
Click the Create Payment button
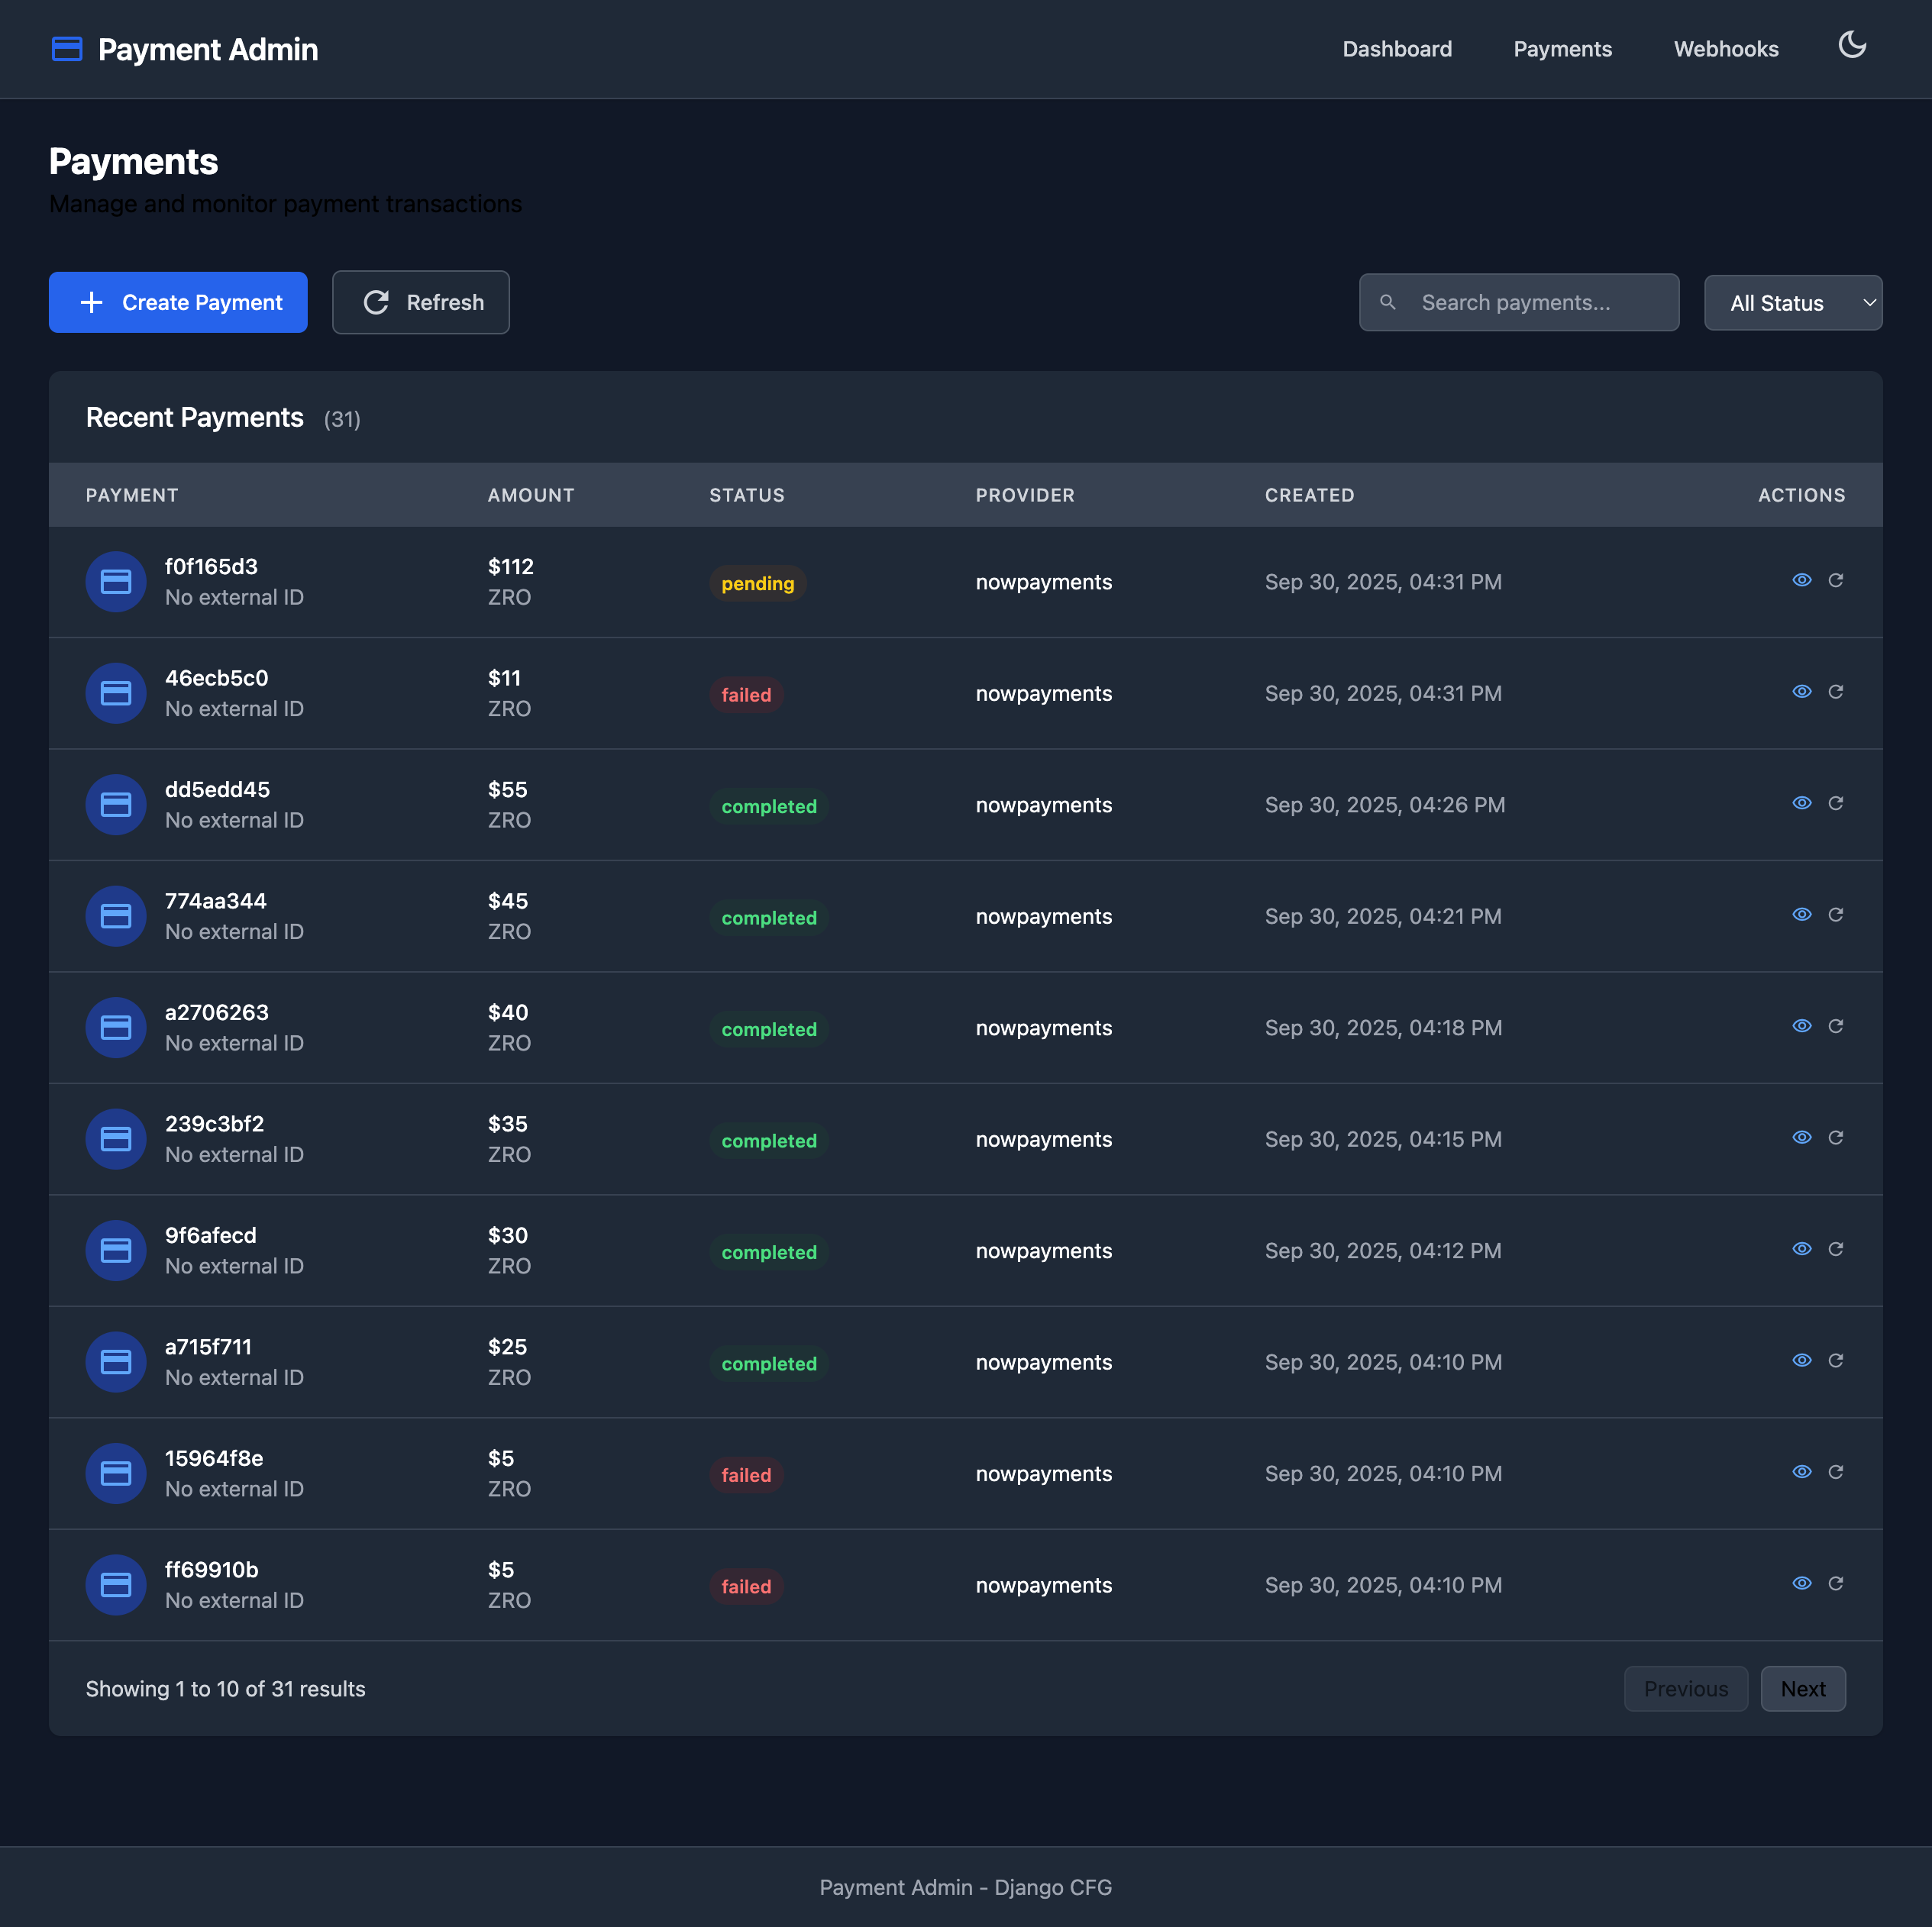[x=178, y=302]
